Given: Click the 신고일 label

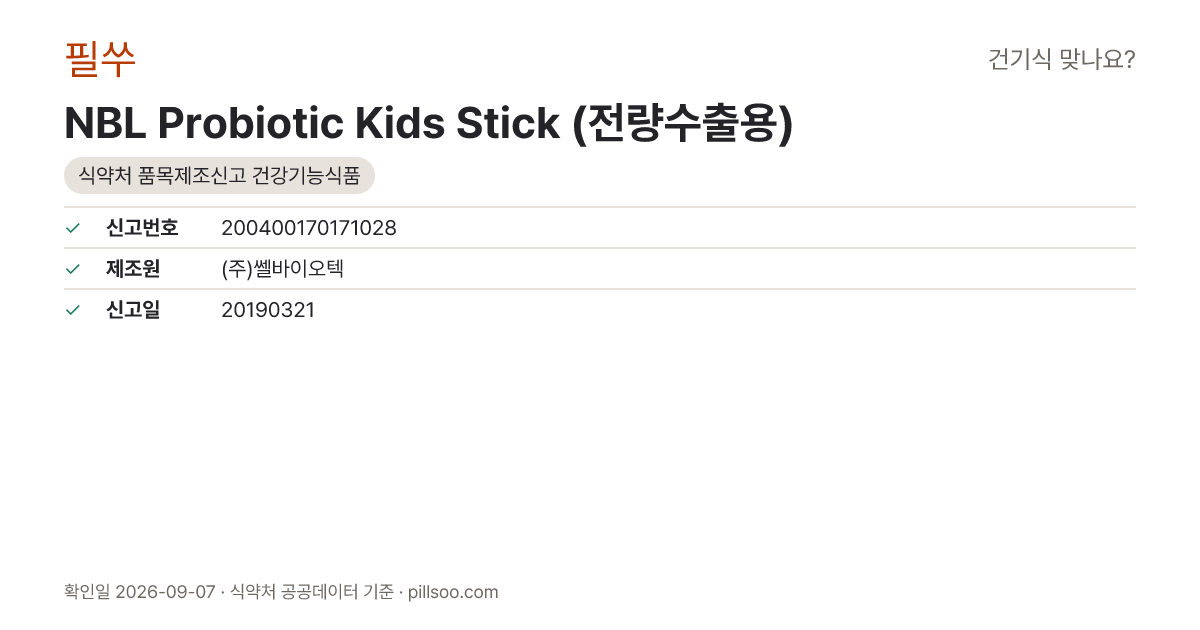Looking at the screenshot, I should coord(133,310).
